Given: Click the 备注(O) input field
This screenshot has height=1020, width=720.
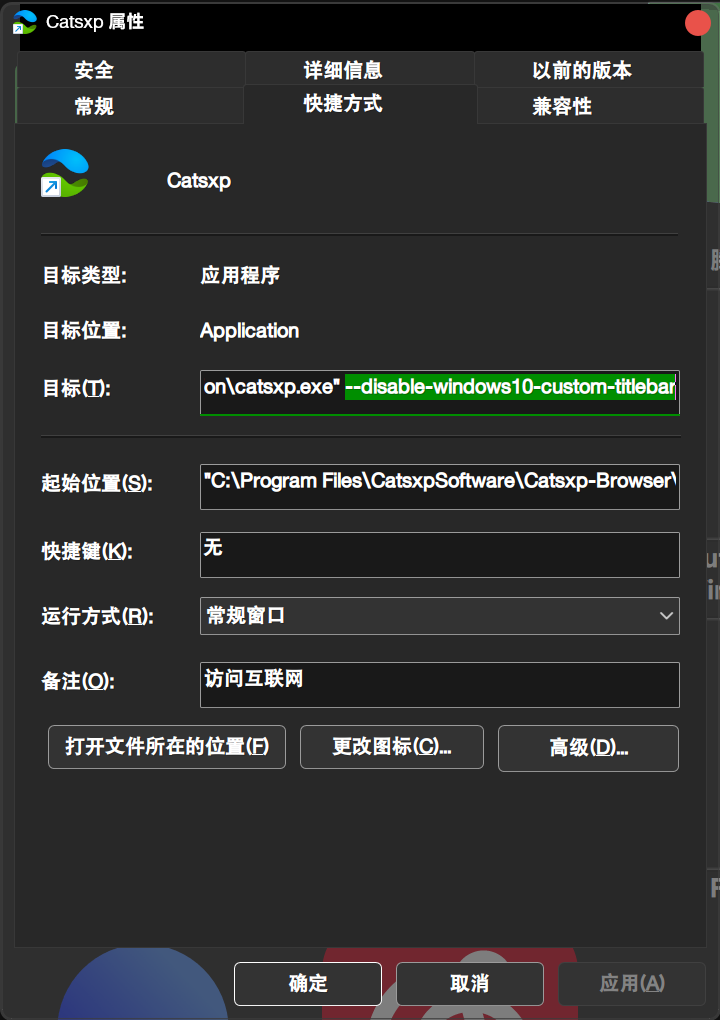Looking at the screenshot, I should [440, 684].
